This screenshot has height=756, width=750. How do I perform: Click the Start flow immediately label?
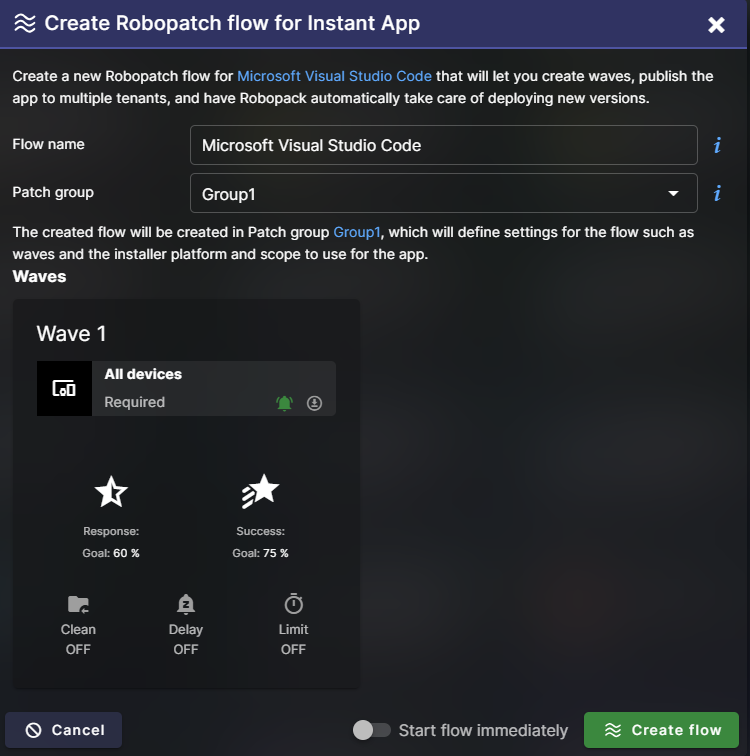pos(483,730)
